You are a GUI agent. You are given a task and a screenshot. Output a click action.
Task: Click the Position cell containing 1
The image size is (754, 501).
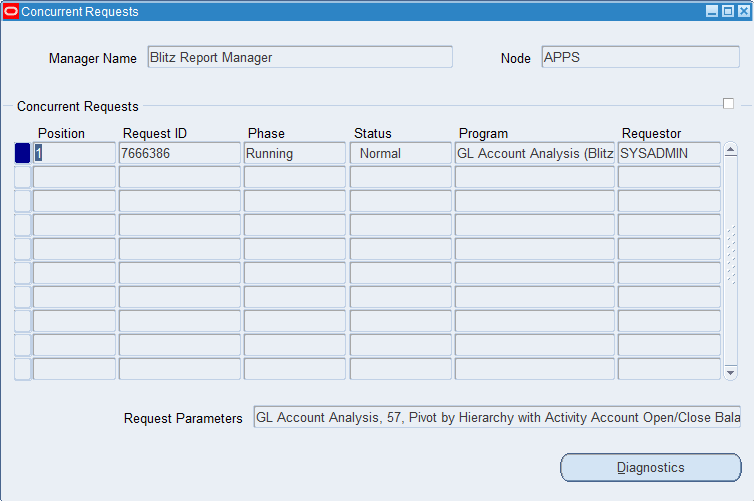[x=74, y=153]
